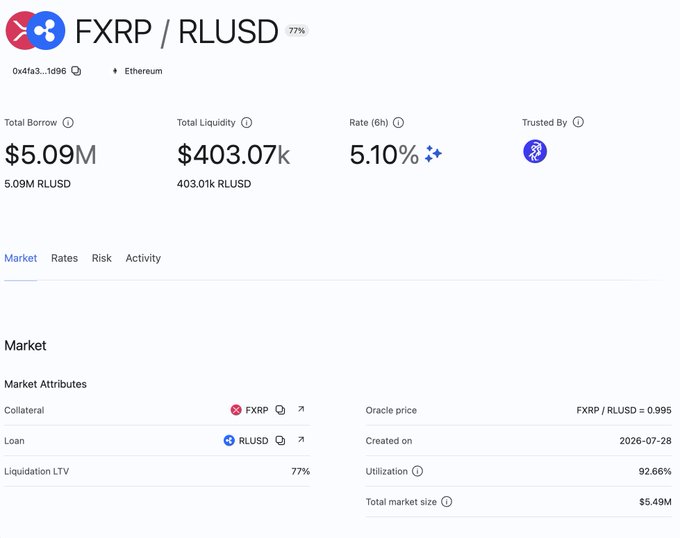Click the red FXRP icon in Collateral row
Viewport: 680px width, 538px height.
pos(236,410)
